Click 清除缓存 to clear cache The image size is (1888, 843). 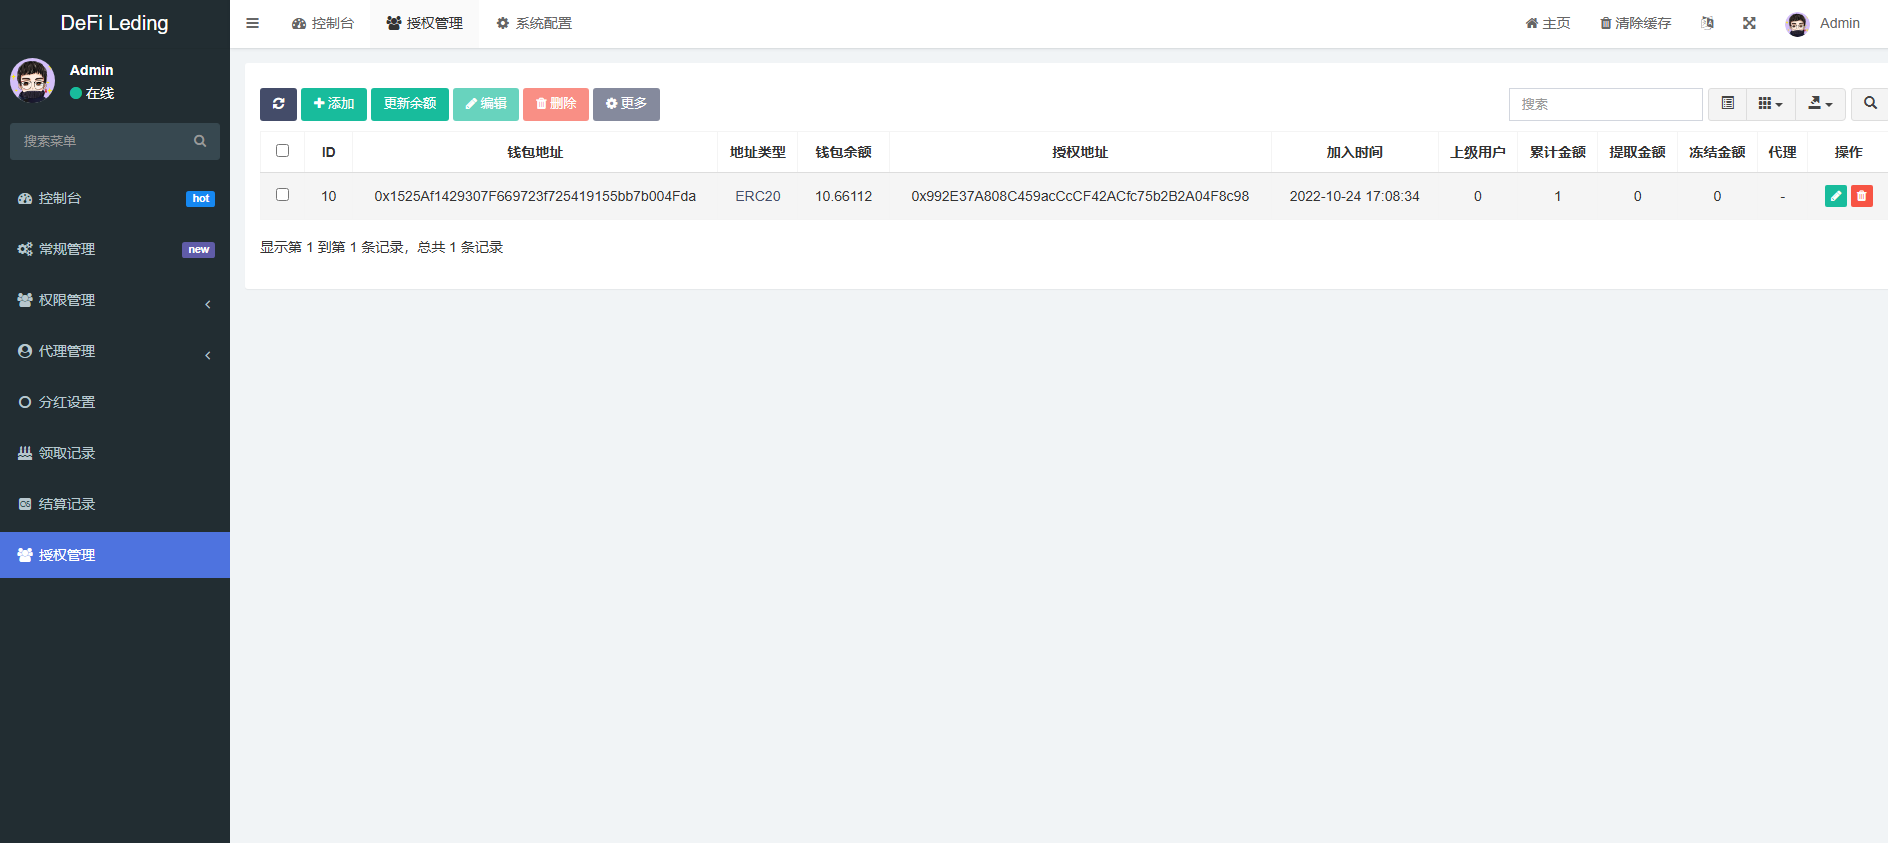pyautogui.click(x=1635, y=23)
